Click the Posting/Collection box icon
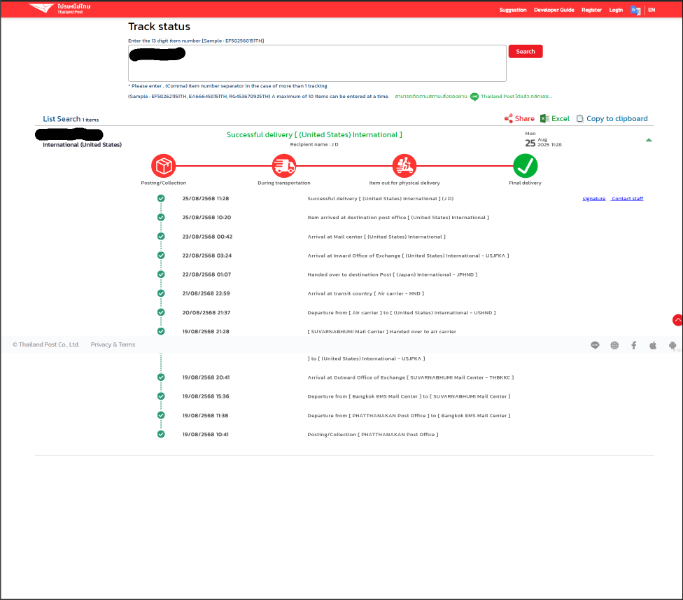 pos(163,166)
